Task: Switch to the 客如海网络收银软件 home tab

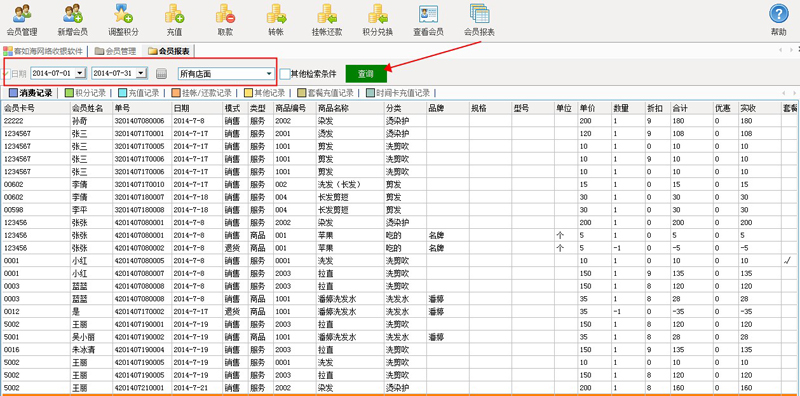Action: pyautogui.click(x=43, y=51)
